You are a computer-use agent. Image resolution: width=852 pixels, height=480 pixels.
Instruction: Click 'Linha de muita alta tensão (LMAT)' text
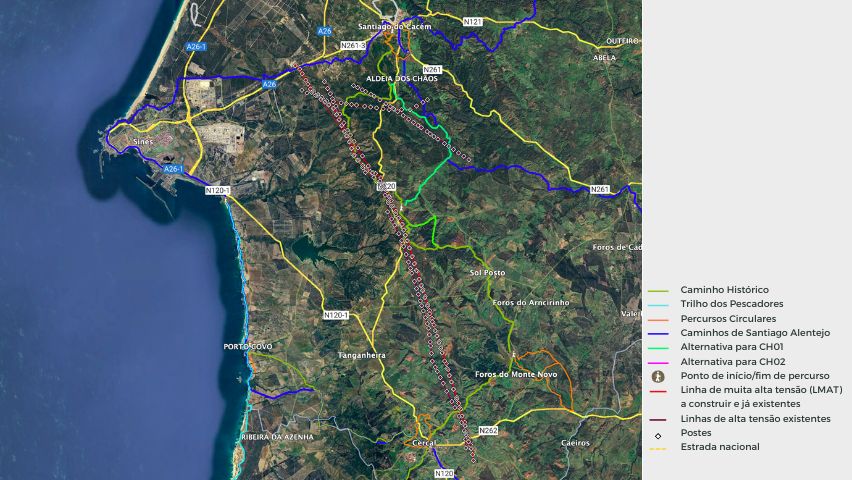761,390
